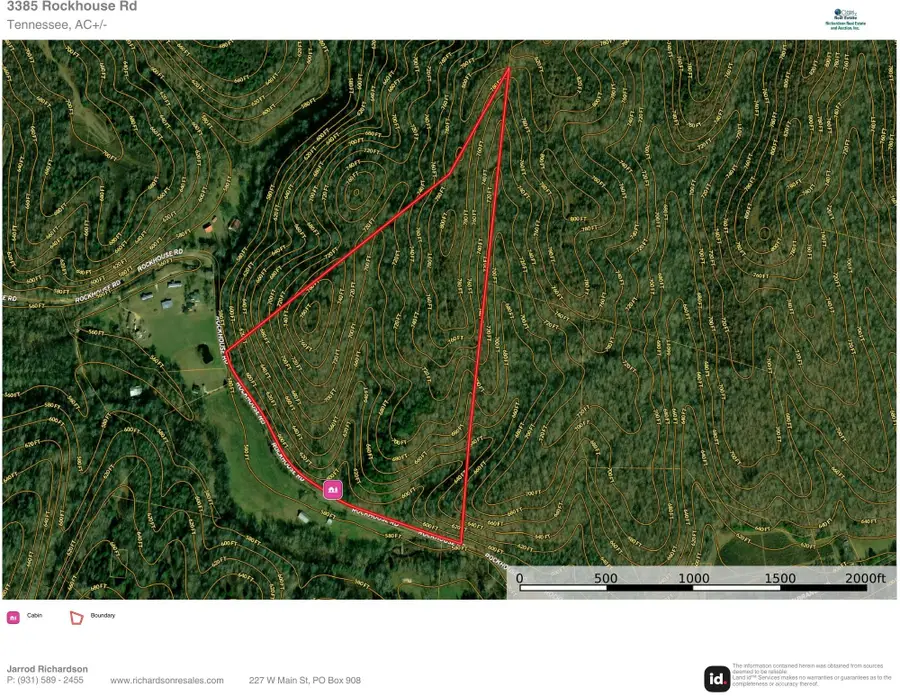
Task: Click the 3385 Rockhouse Rd title
Action: pos(72,7)
